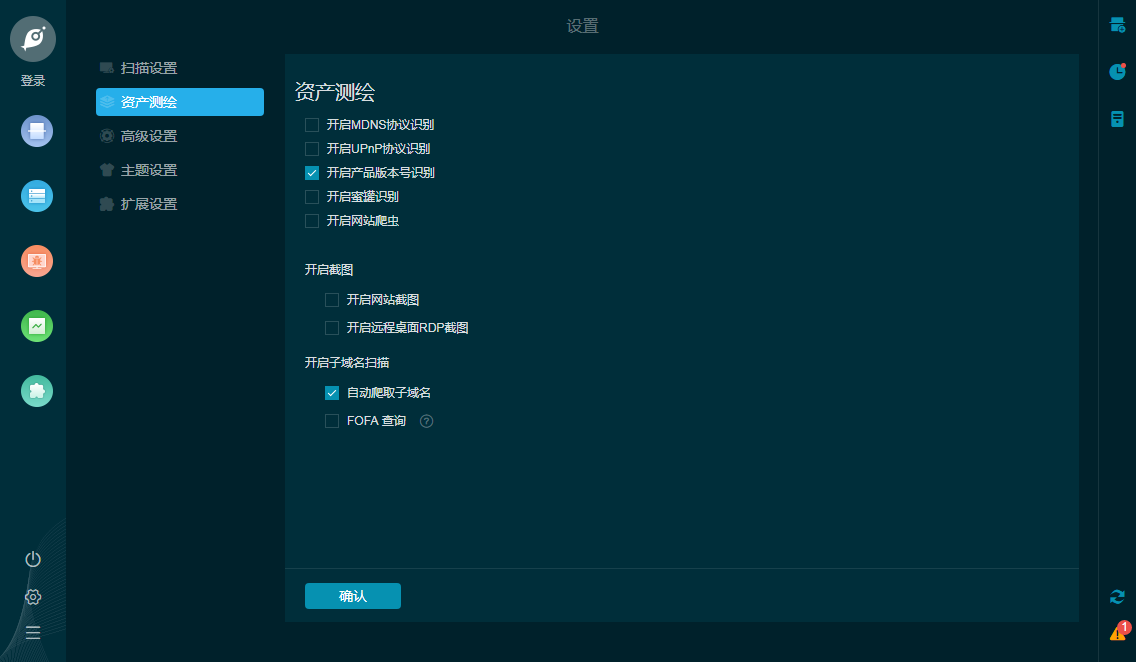This screenshot has width=1136, height=662.
Task: 取消勾选 自动爬取子域名
Action: [331, 393]
